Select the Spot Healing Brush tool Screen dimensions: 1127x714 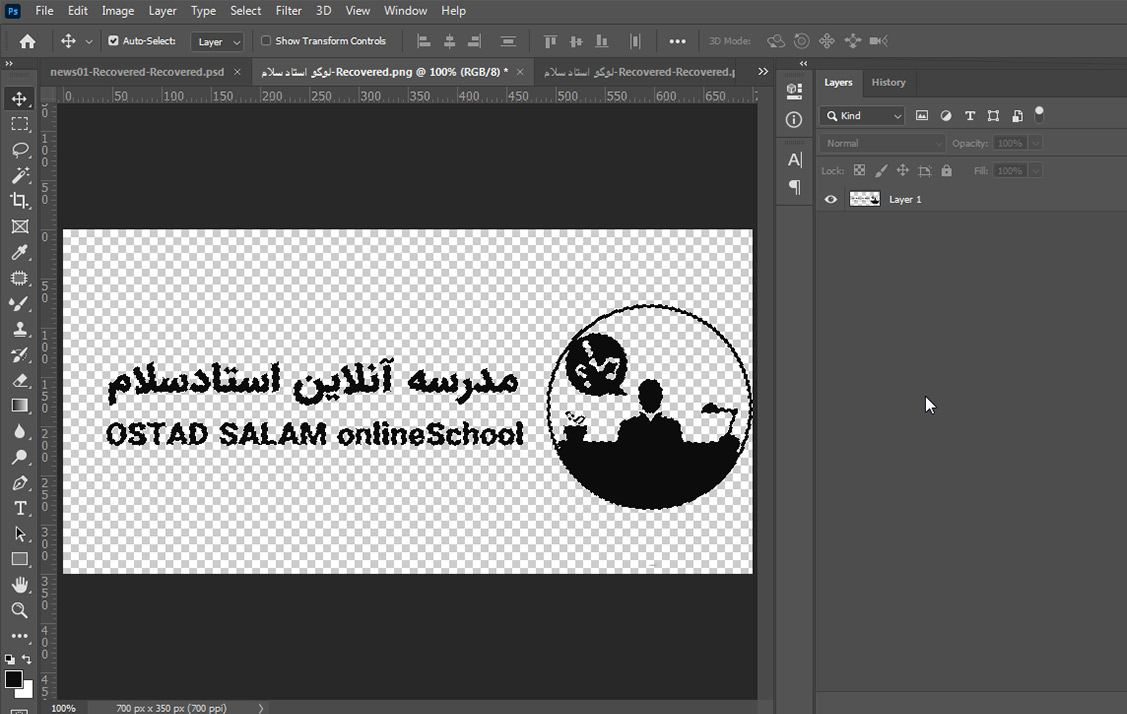(x=19, y=278)
